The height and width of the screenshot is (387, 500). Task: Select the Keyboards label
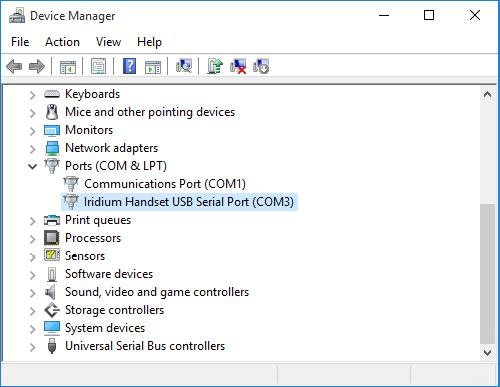point(92,94)
